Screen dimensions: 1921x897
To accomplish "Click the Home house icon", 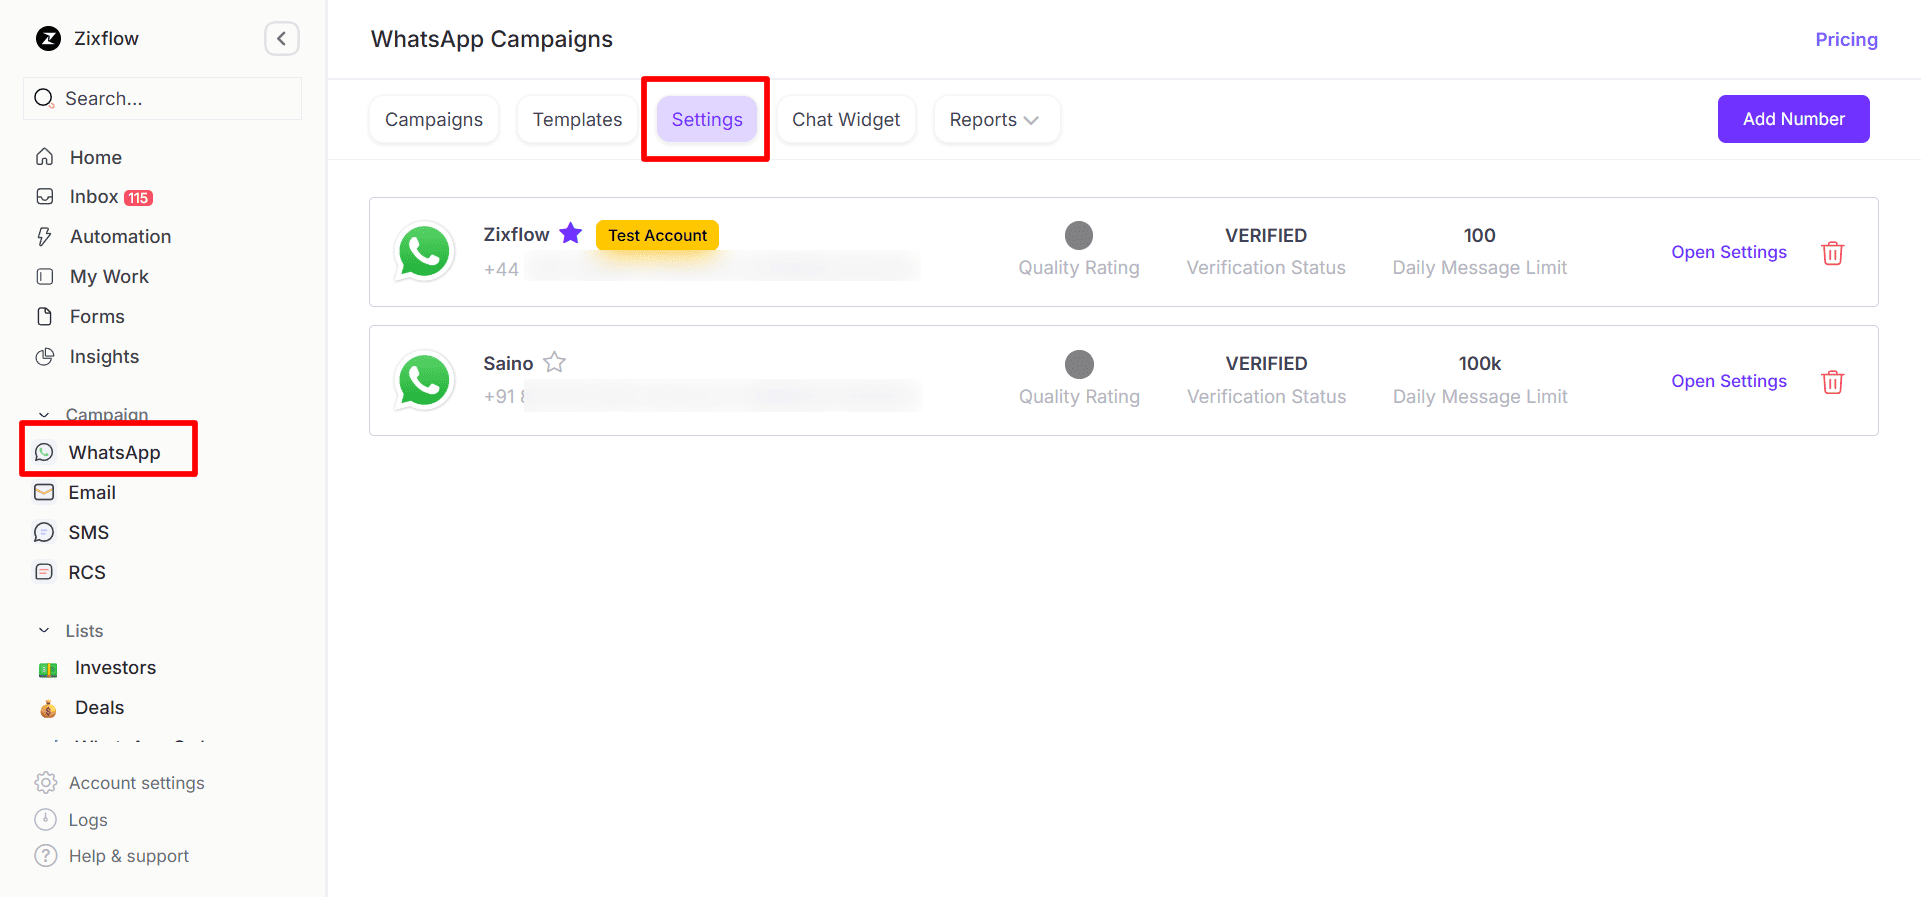I will 44,157.
